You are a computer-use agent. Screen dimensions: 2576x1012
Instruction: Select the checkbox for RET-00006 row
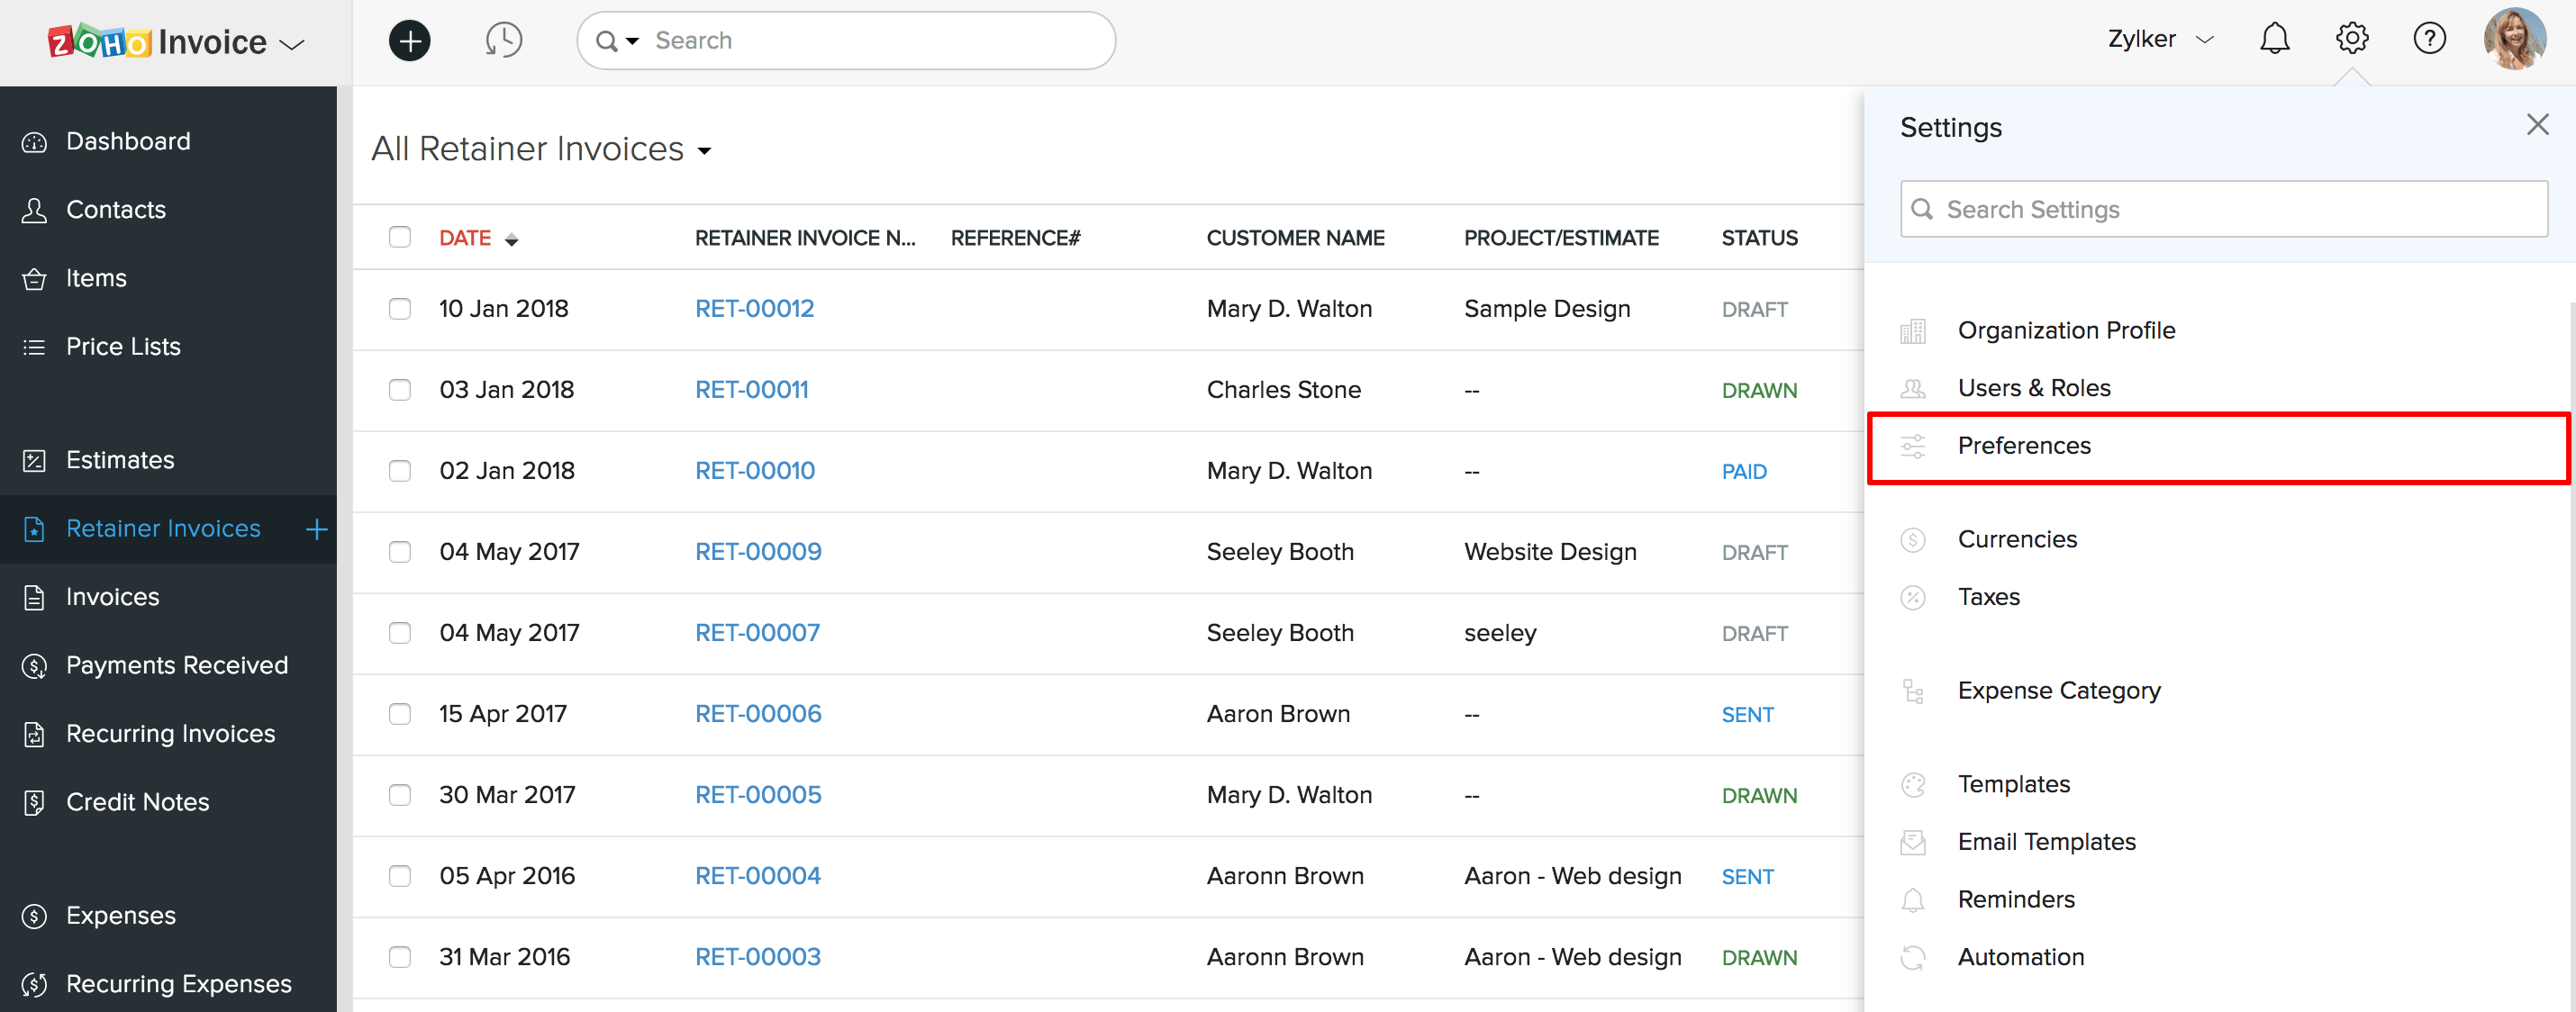(400, 714)
